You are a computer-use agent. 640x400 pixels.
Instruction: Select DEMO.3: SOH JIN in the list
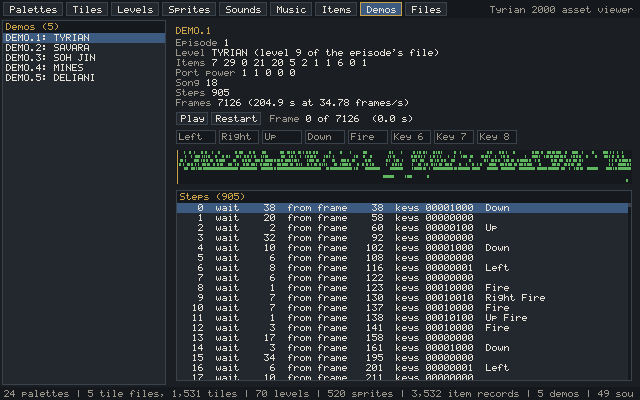point(84,58)
